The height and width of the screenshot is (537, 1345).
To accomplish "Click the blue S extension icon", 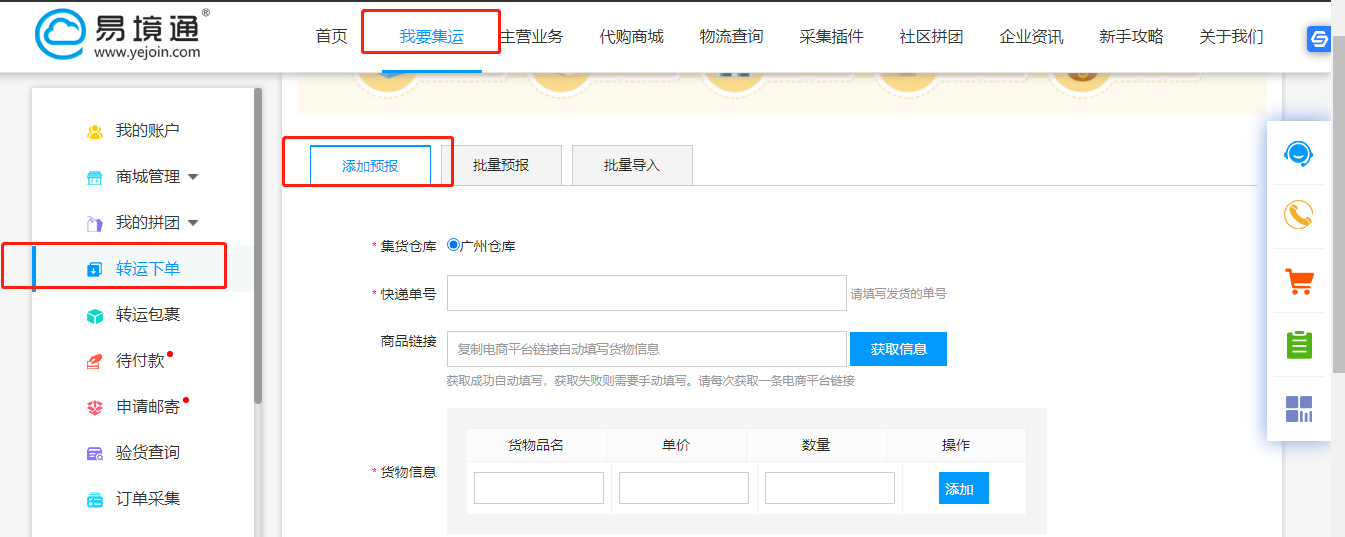I will click(x=1319, y=39).
